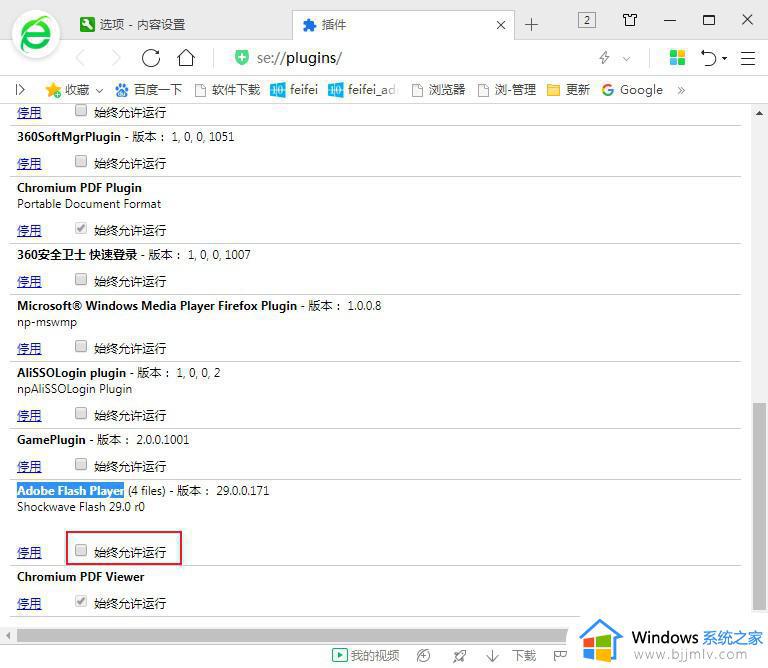Image resolution: width=768 pixels, height=668 pixels.
Task: Disable Windows Media Player Plugin via 停用
Action: pos(29,349)
